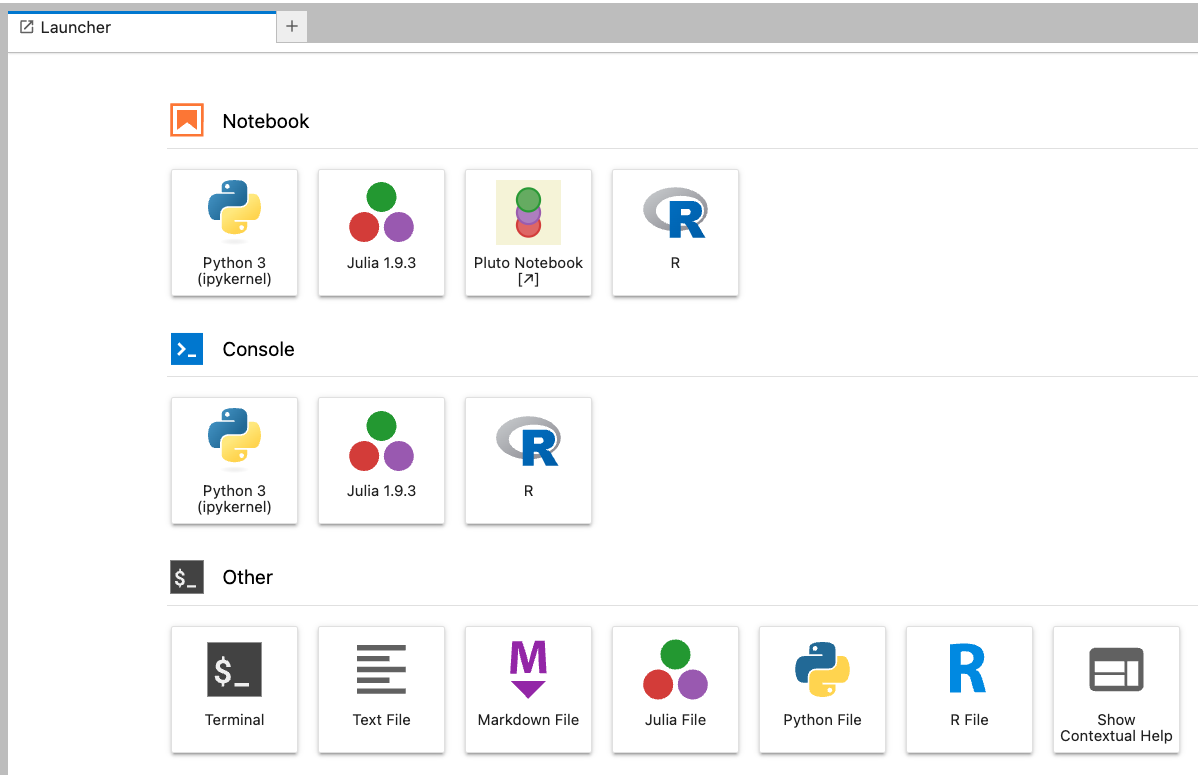Image resolution: width=1198 pixels, height=775 pixels.
Task: Click the Console section prompt icon
Action: coord(187,349)
